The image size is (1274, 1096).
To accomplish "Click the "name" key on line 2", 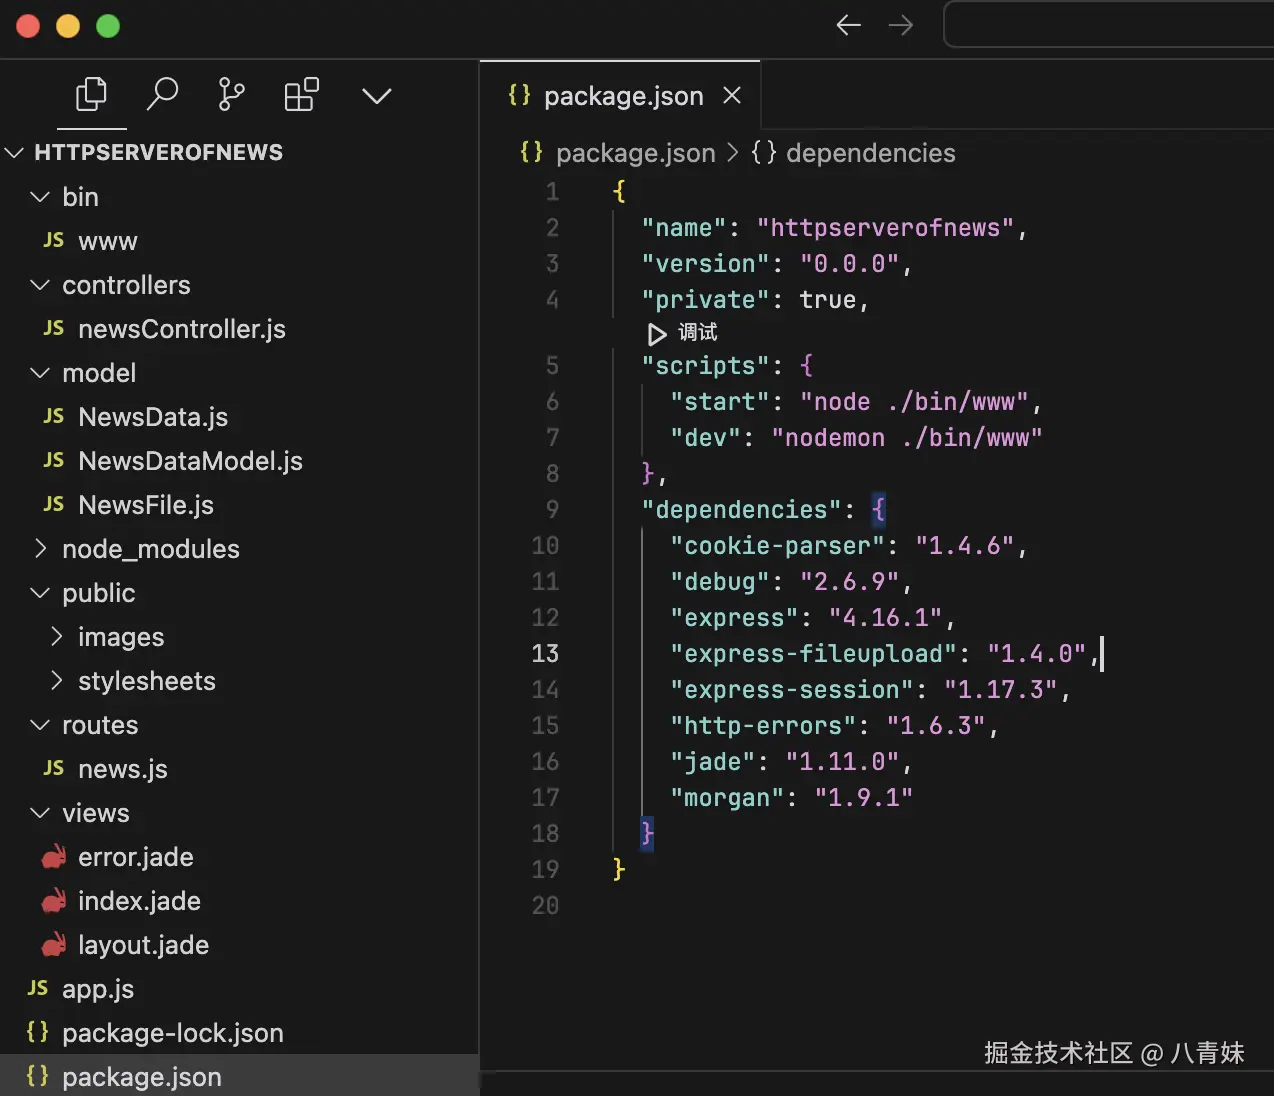I will (x=684, y=228).
